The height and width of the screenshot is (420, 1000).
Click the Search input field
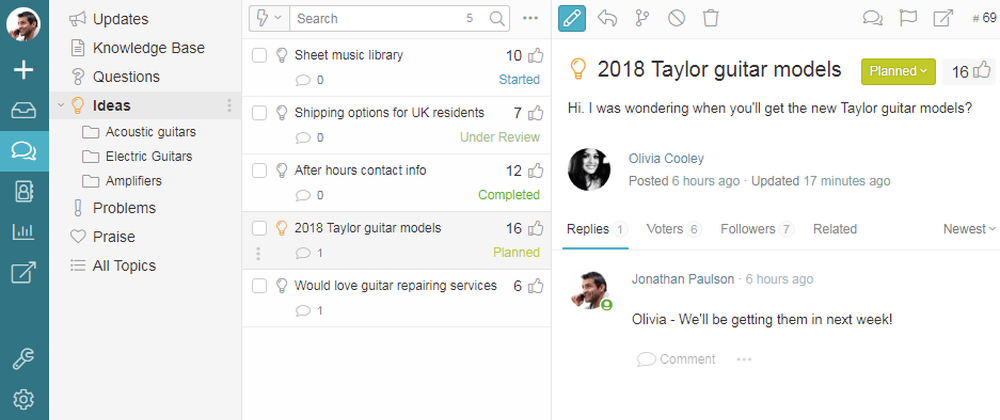(x=378, y=18)
